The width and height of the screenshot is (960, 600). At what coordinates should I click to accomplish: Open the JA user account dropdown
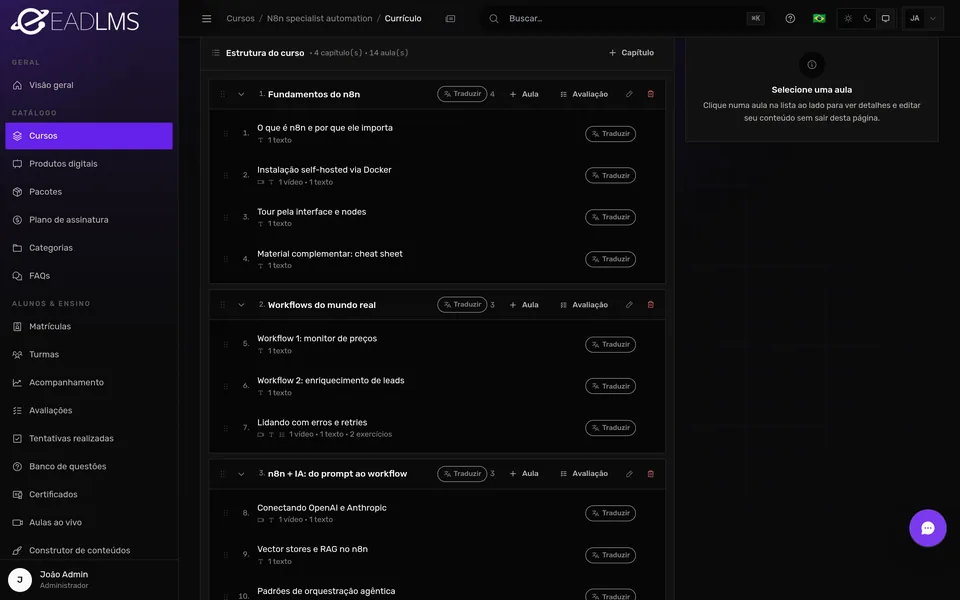coord(923,18)
